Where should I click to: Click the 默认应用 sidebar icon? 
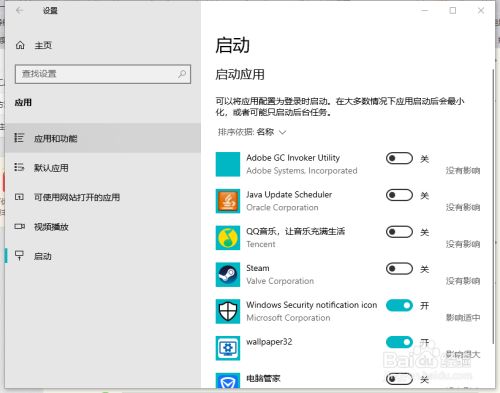coord(19,167)
